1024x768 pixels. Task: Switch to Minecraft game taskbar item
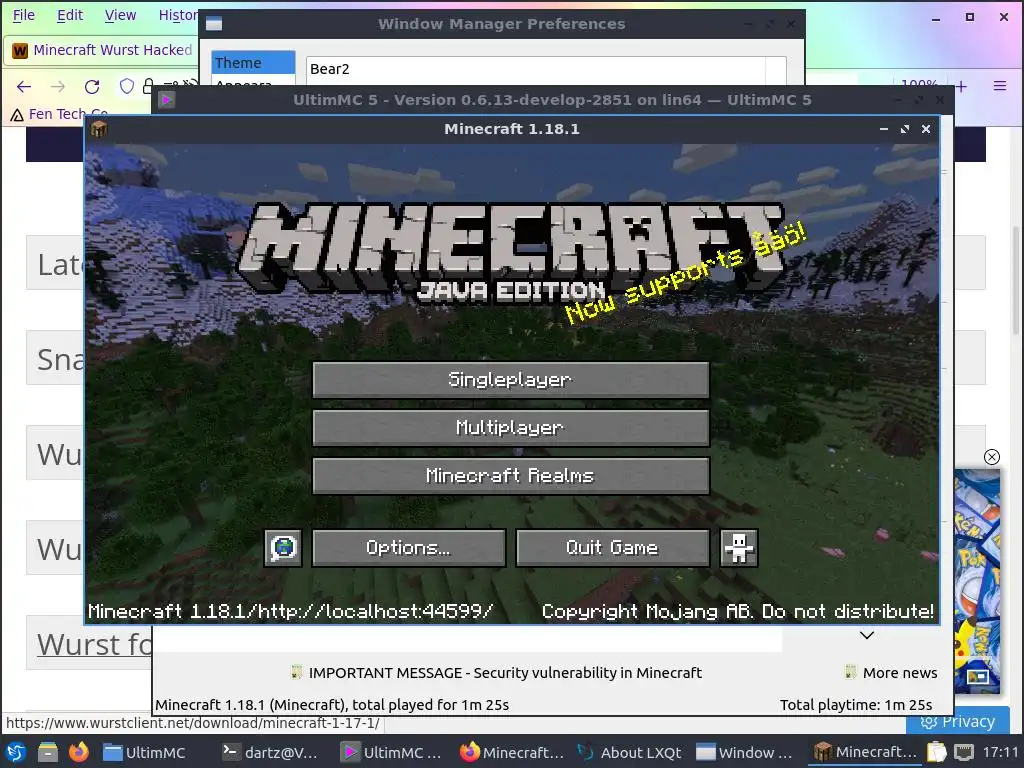(865, 753)
